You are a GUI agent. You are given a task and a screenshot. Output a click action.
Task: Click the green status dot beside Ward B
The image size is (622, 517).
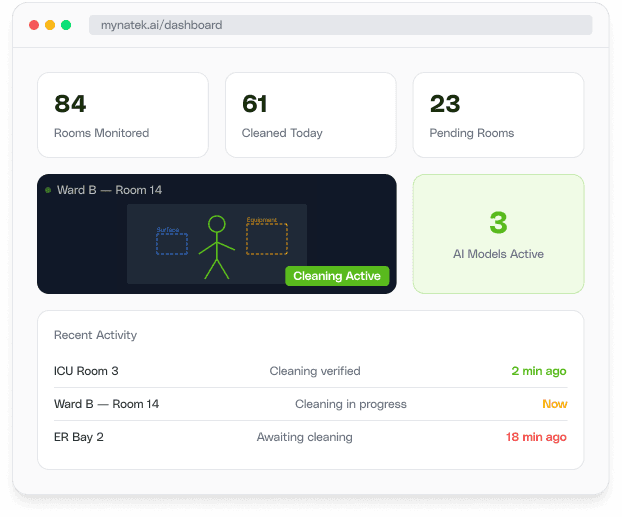pos(48,190)
